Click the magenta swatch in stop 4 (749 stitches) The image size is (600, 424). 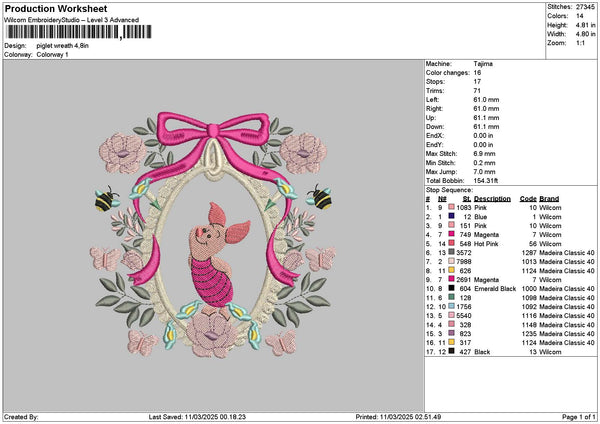click(452, 234)
